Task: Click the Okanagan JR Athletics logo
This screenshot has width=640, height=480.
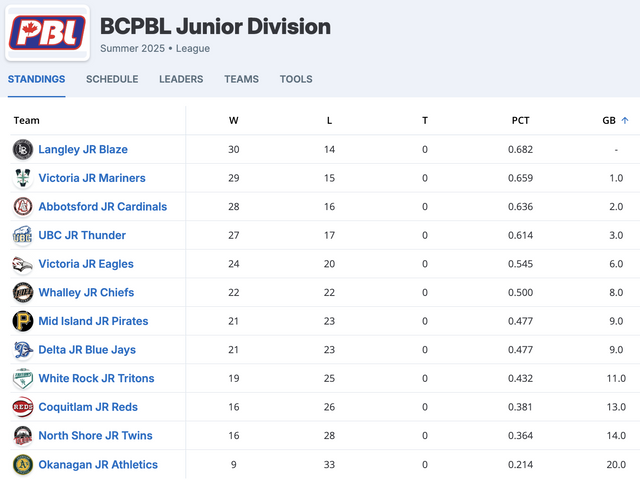Action: [22, 464]
